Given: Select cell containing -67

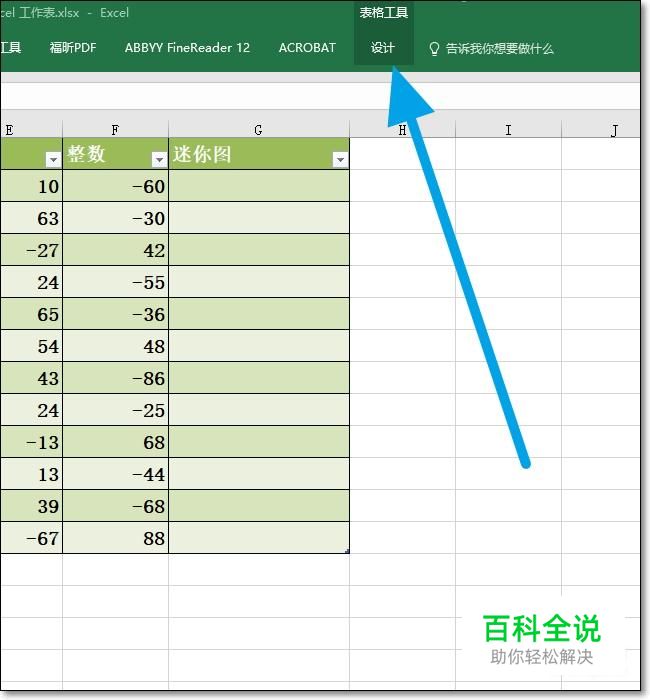Looking at the screenshot, I should [31, 538].
